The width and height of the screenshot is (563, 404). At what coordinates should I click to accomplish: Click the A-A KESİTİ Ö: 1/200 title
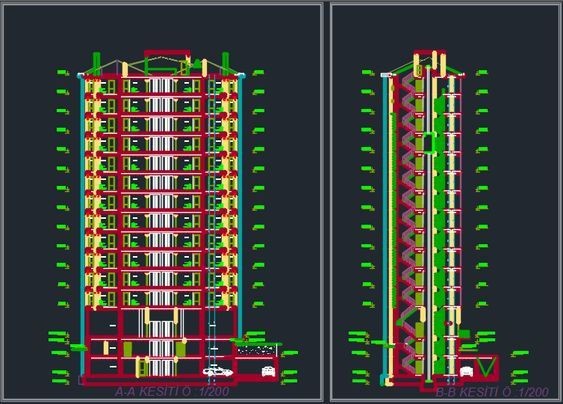coord(172,391)
